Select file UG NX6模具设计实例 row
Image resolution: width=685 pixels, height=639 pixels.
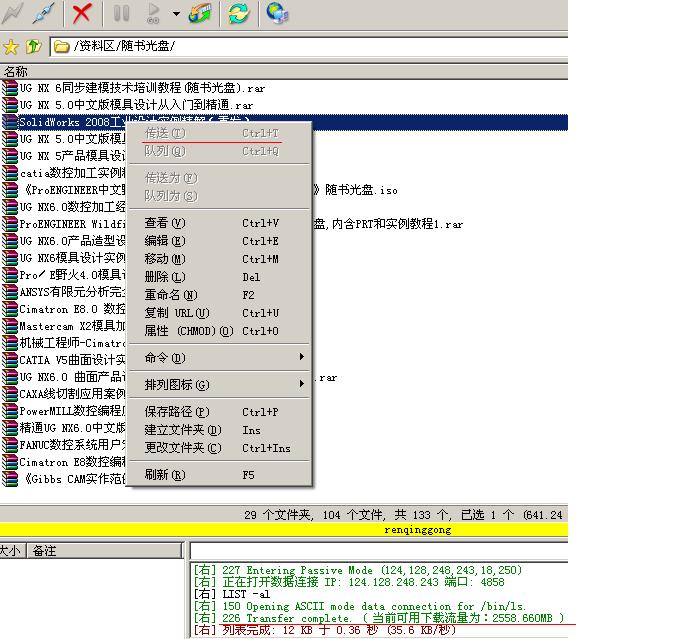[73, 258]
